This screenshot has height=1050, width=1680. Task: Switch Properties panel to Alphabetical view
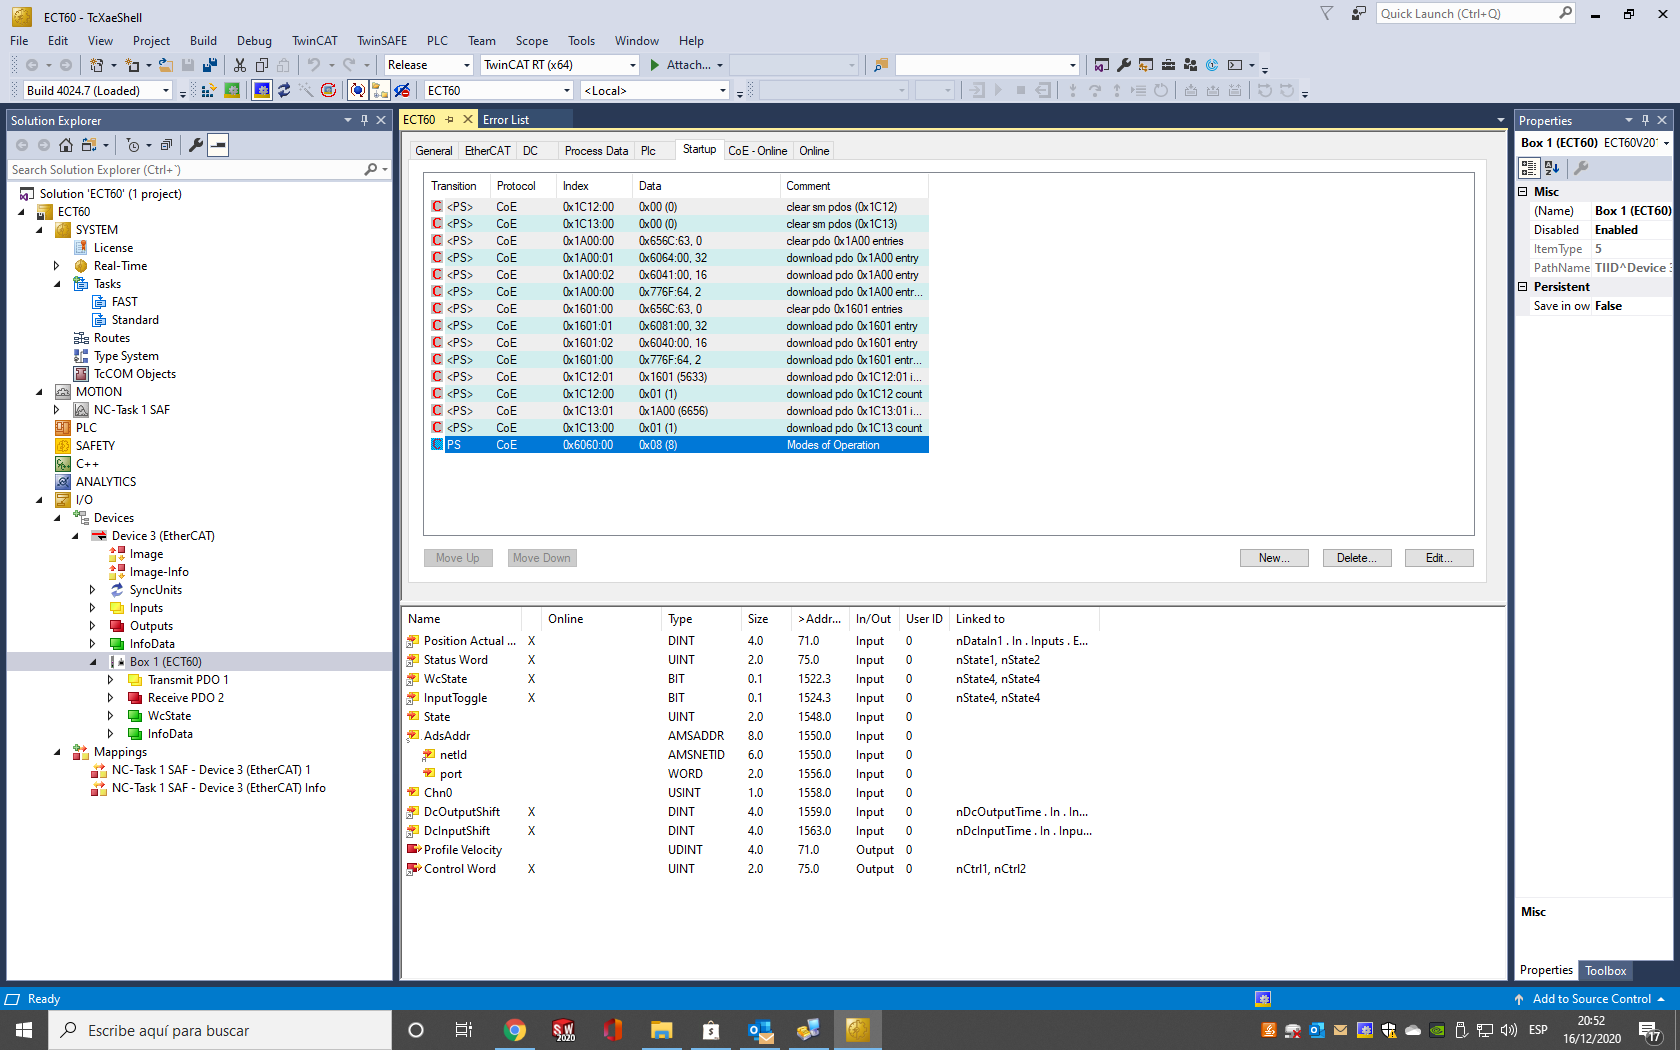[1552, 168]
